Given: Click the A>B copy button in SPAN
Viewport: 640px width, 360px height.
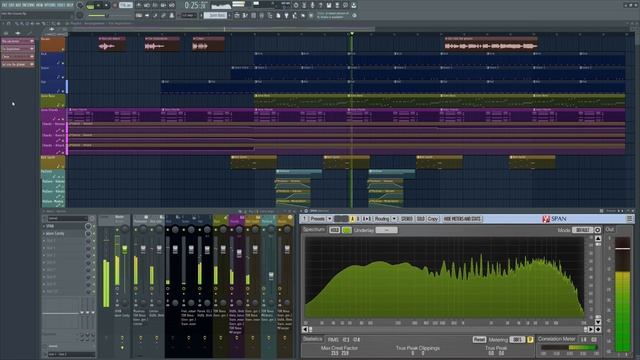Looking at the screenshot, I should pyautogui.click(x=367, y=219).
